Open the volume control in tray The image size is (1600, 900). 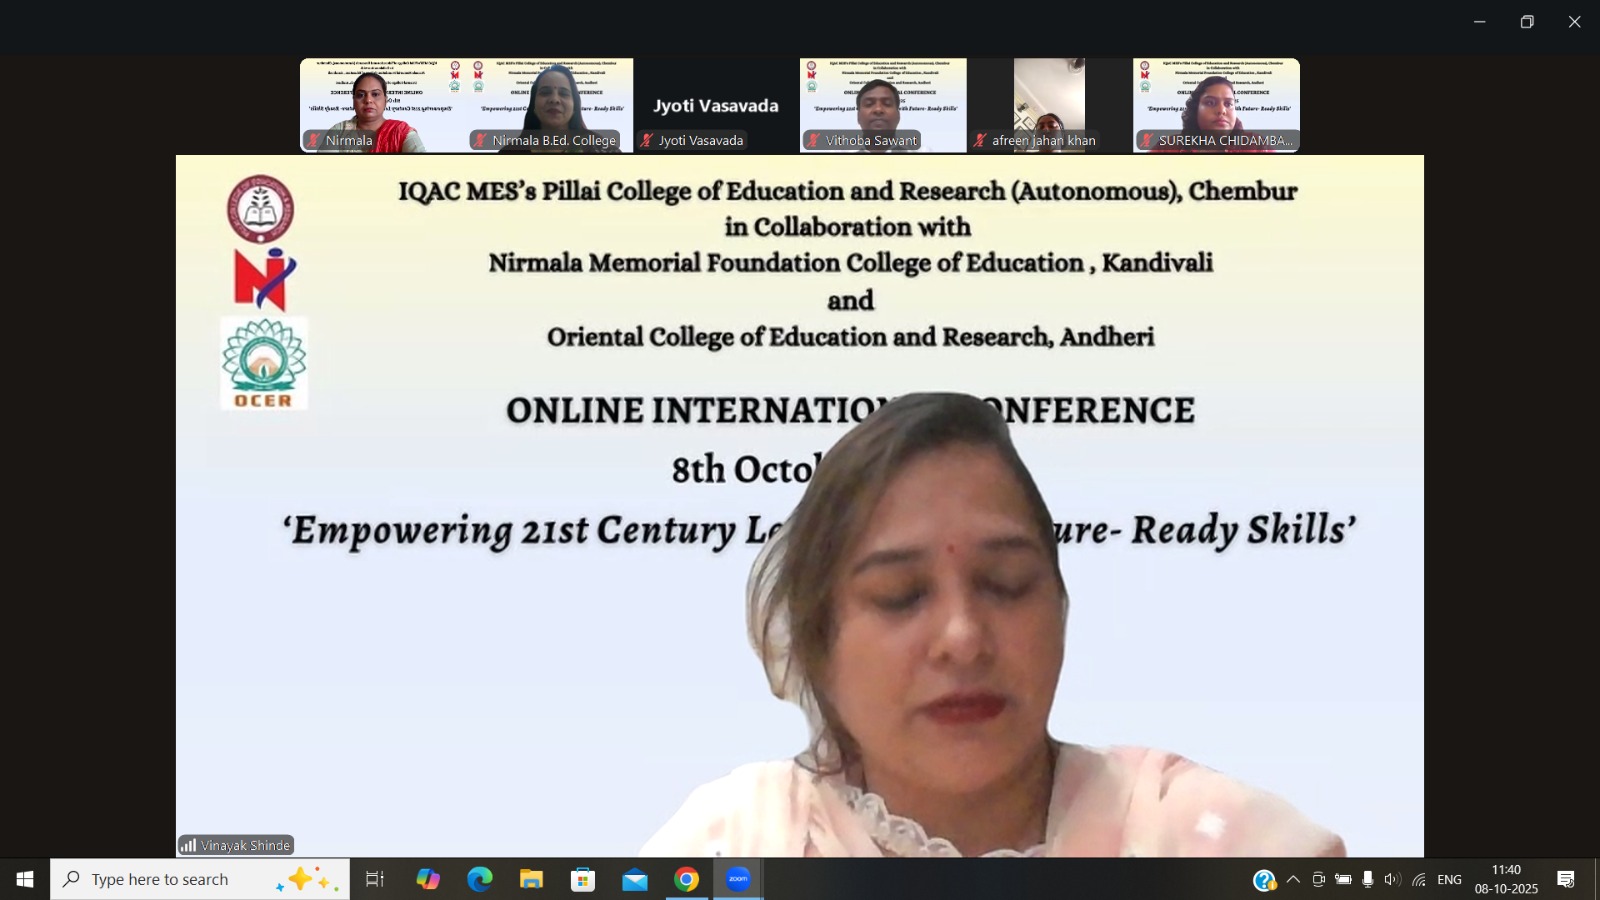coord(1392,880)
